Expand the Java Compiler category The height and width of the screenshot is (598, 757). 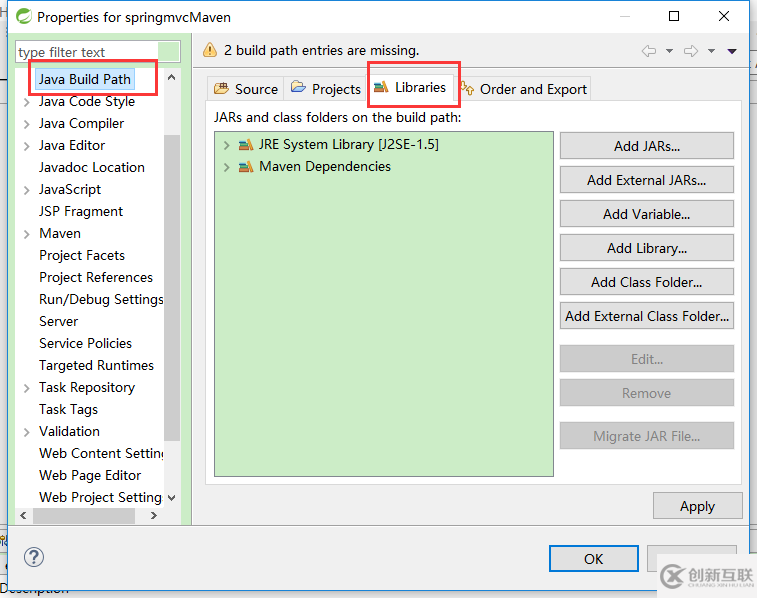[27, 124]
